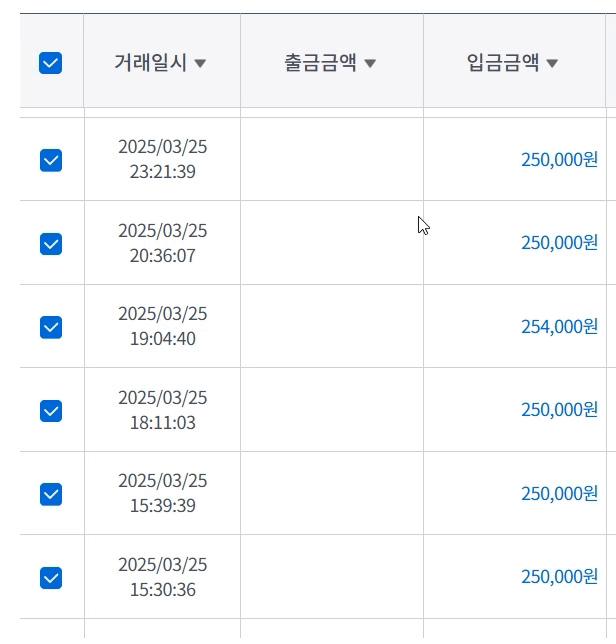The height and width of the screenshot is (644, 616).
Task: Open the 250,000원 deposit at 15:30:36
Action: point(559,577)
